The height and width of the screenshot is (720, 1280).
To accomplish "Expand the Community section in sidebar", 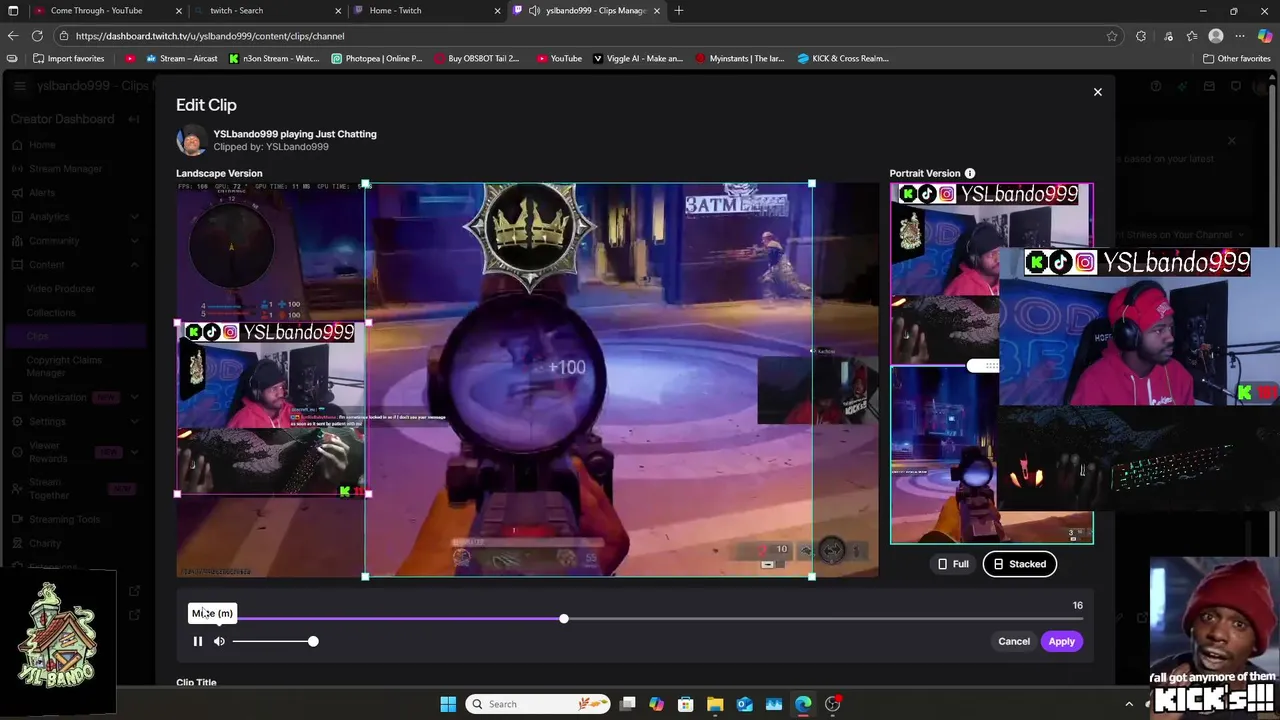I will pyautogui.click(x=134, y=241).
